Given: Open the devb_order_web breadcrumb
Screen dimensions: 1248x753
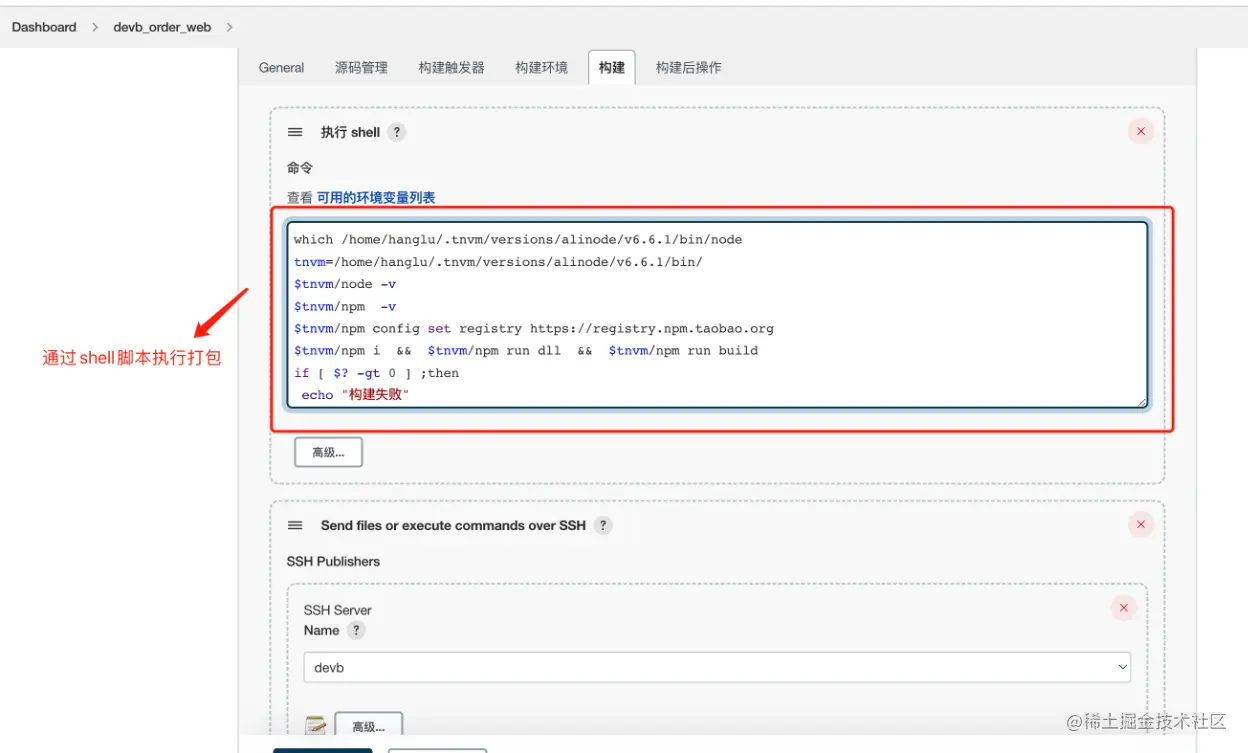Looking at the screenshot, I should [x=162, y=27].
